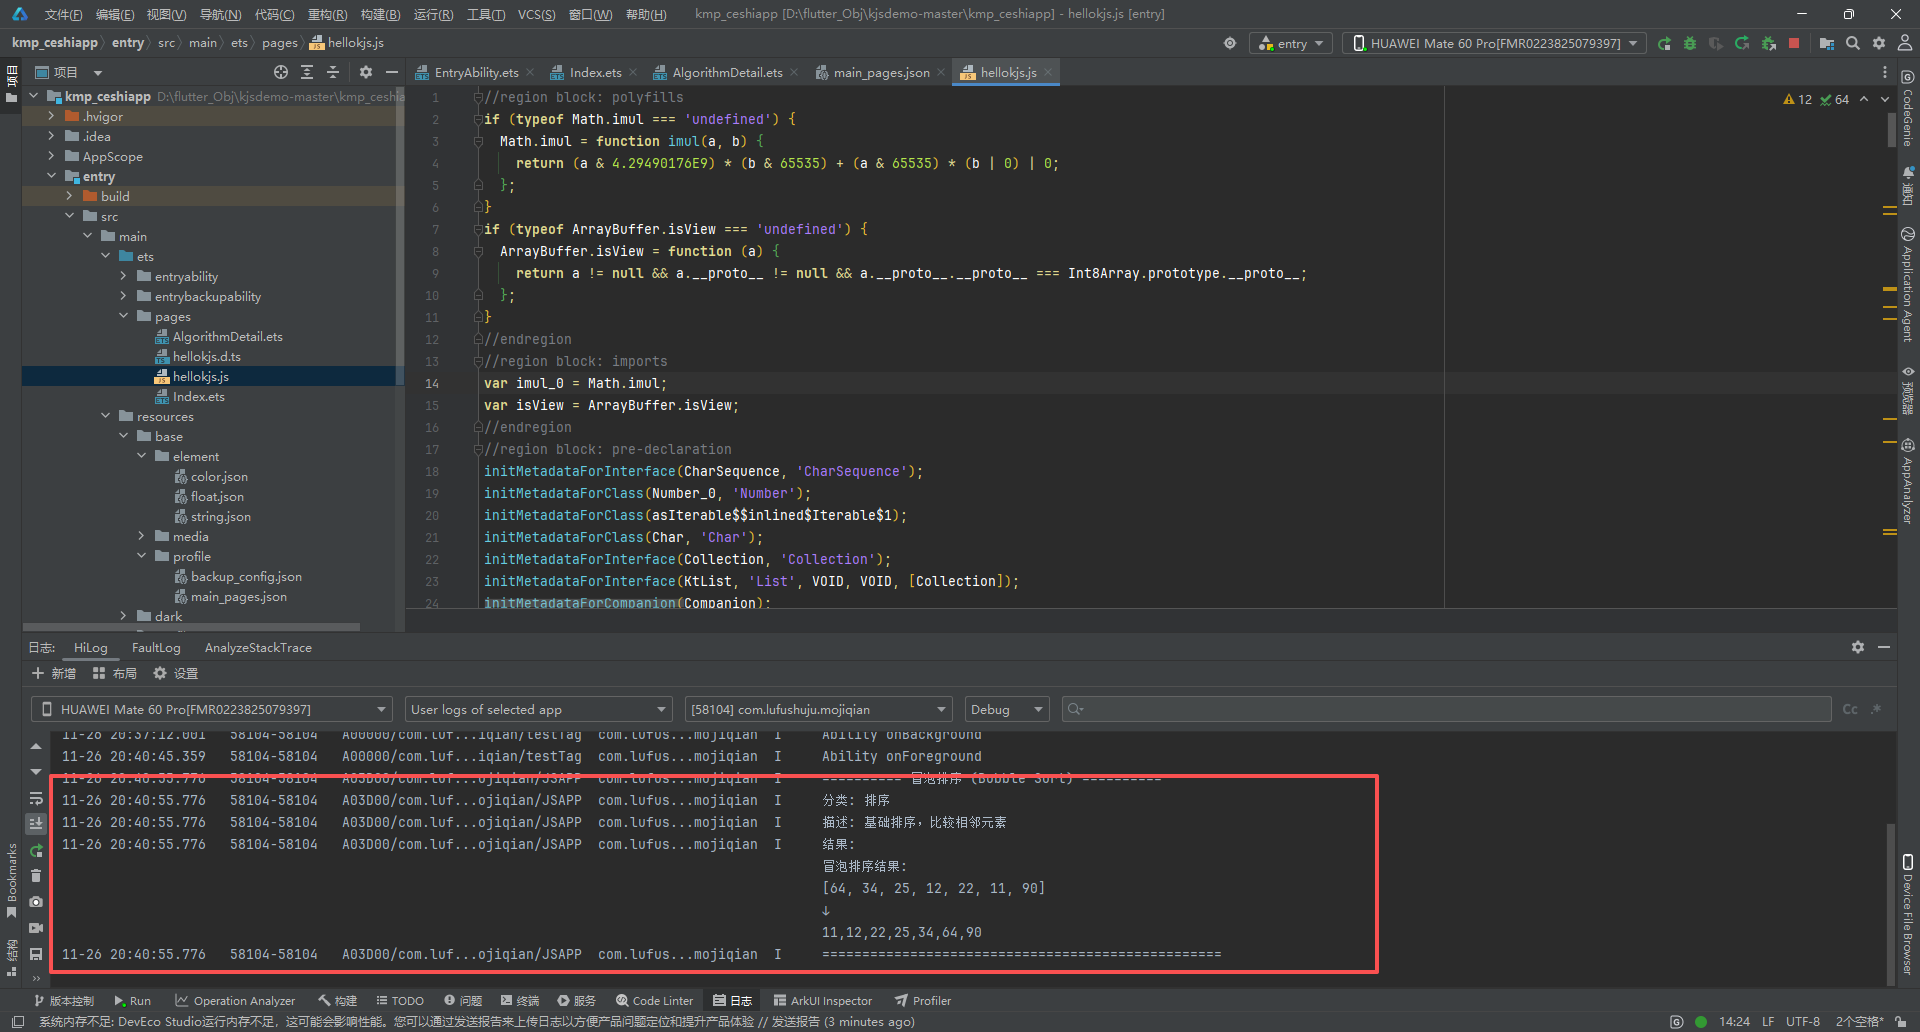Screen dimensions: 1920x1032
Task: Take device screenshot with camera icon
Action: coord(36,902)
